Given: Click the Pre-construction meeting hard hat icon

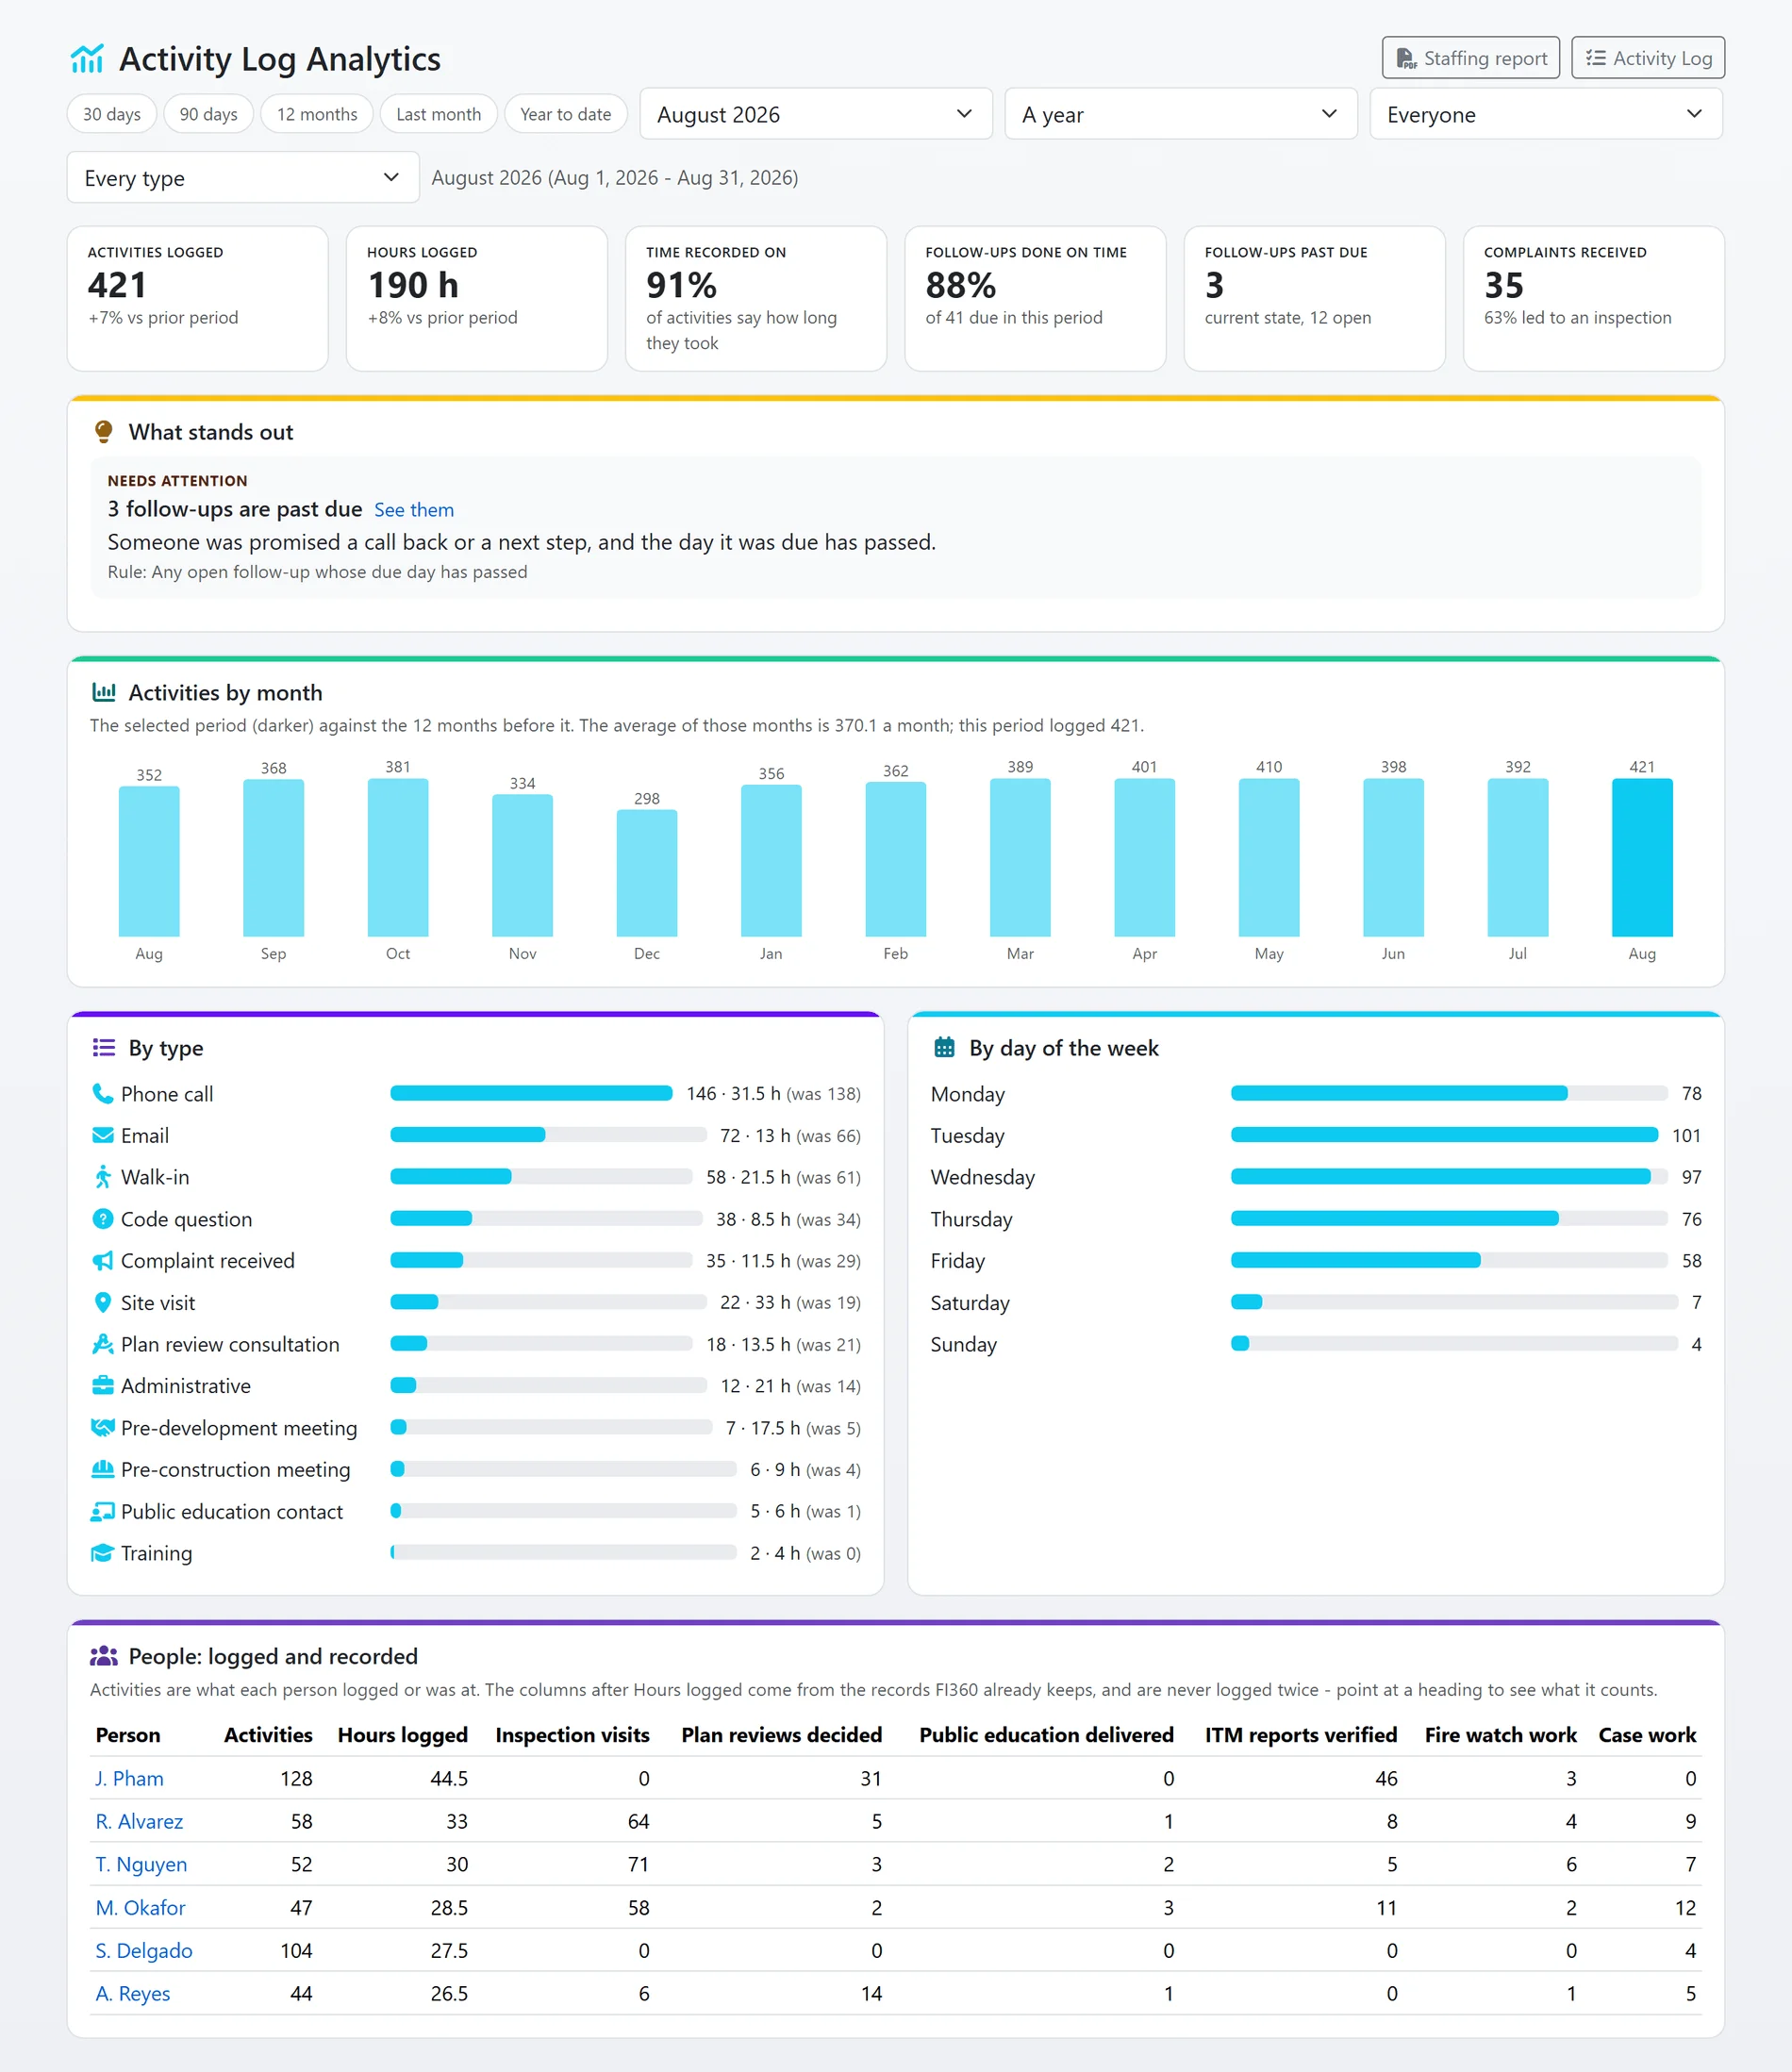Looking at the screenshot, I should pyautogui.click(x=102, y=1469).
